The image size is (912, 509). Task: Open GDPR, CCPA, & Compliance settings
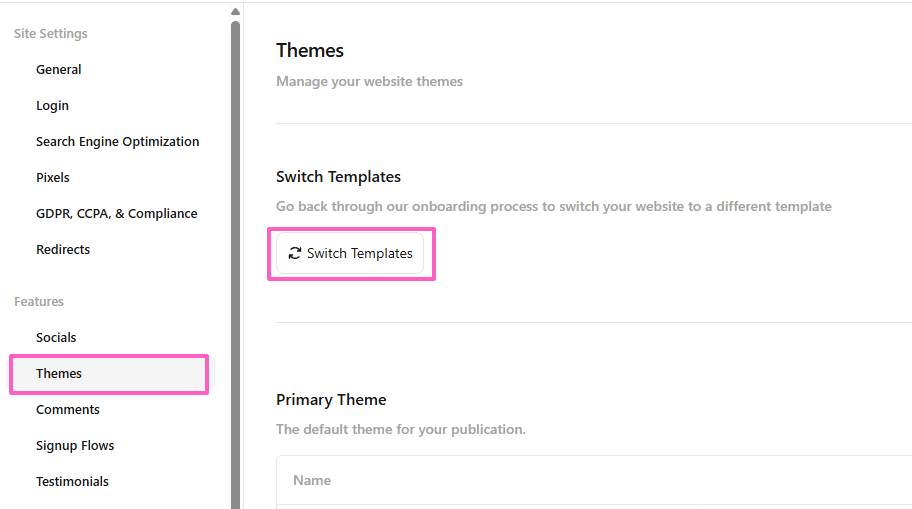coord(116,214)
